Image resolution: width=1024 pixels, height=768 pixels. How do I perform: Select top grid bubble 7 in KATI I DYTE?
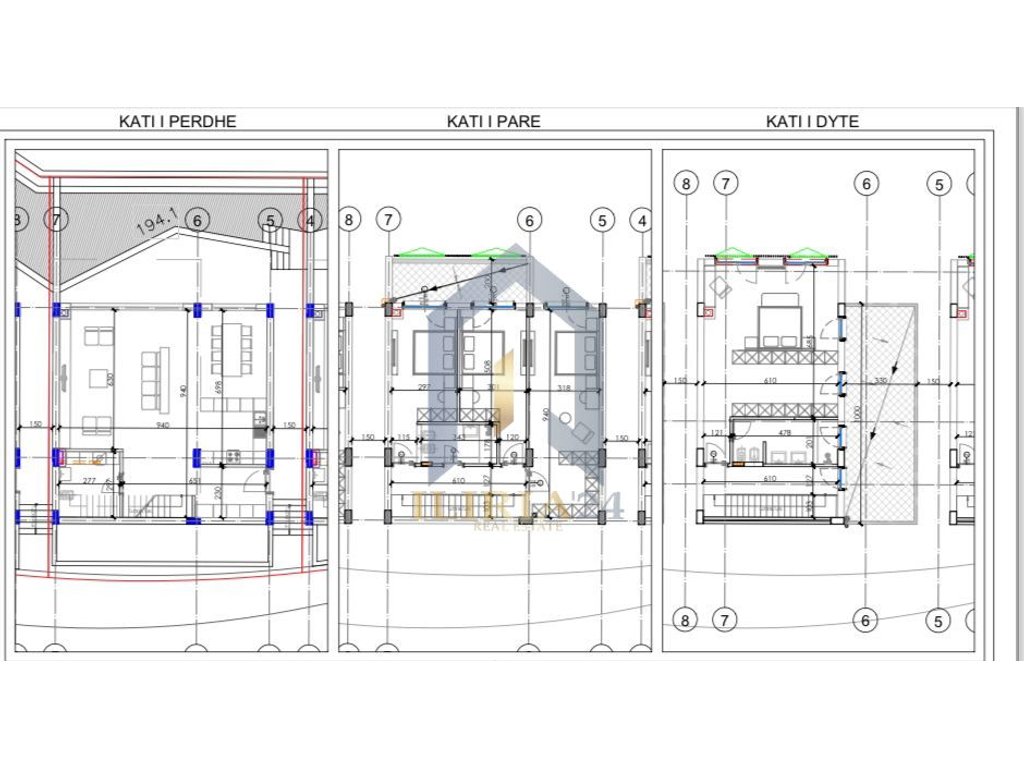(726, 183)
